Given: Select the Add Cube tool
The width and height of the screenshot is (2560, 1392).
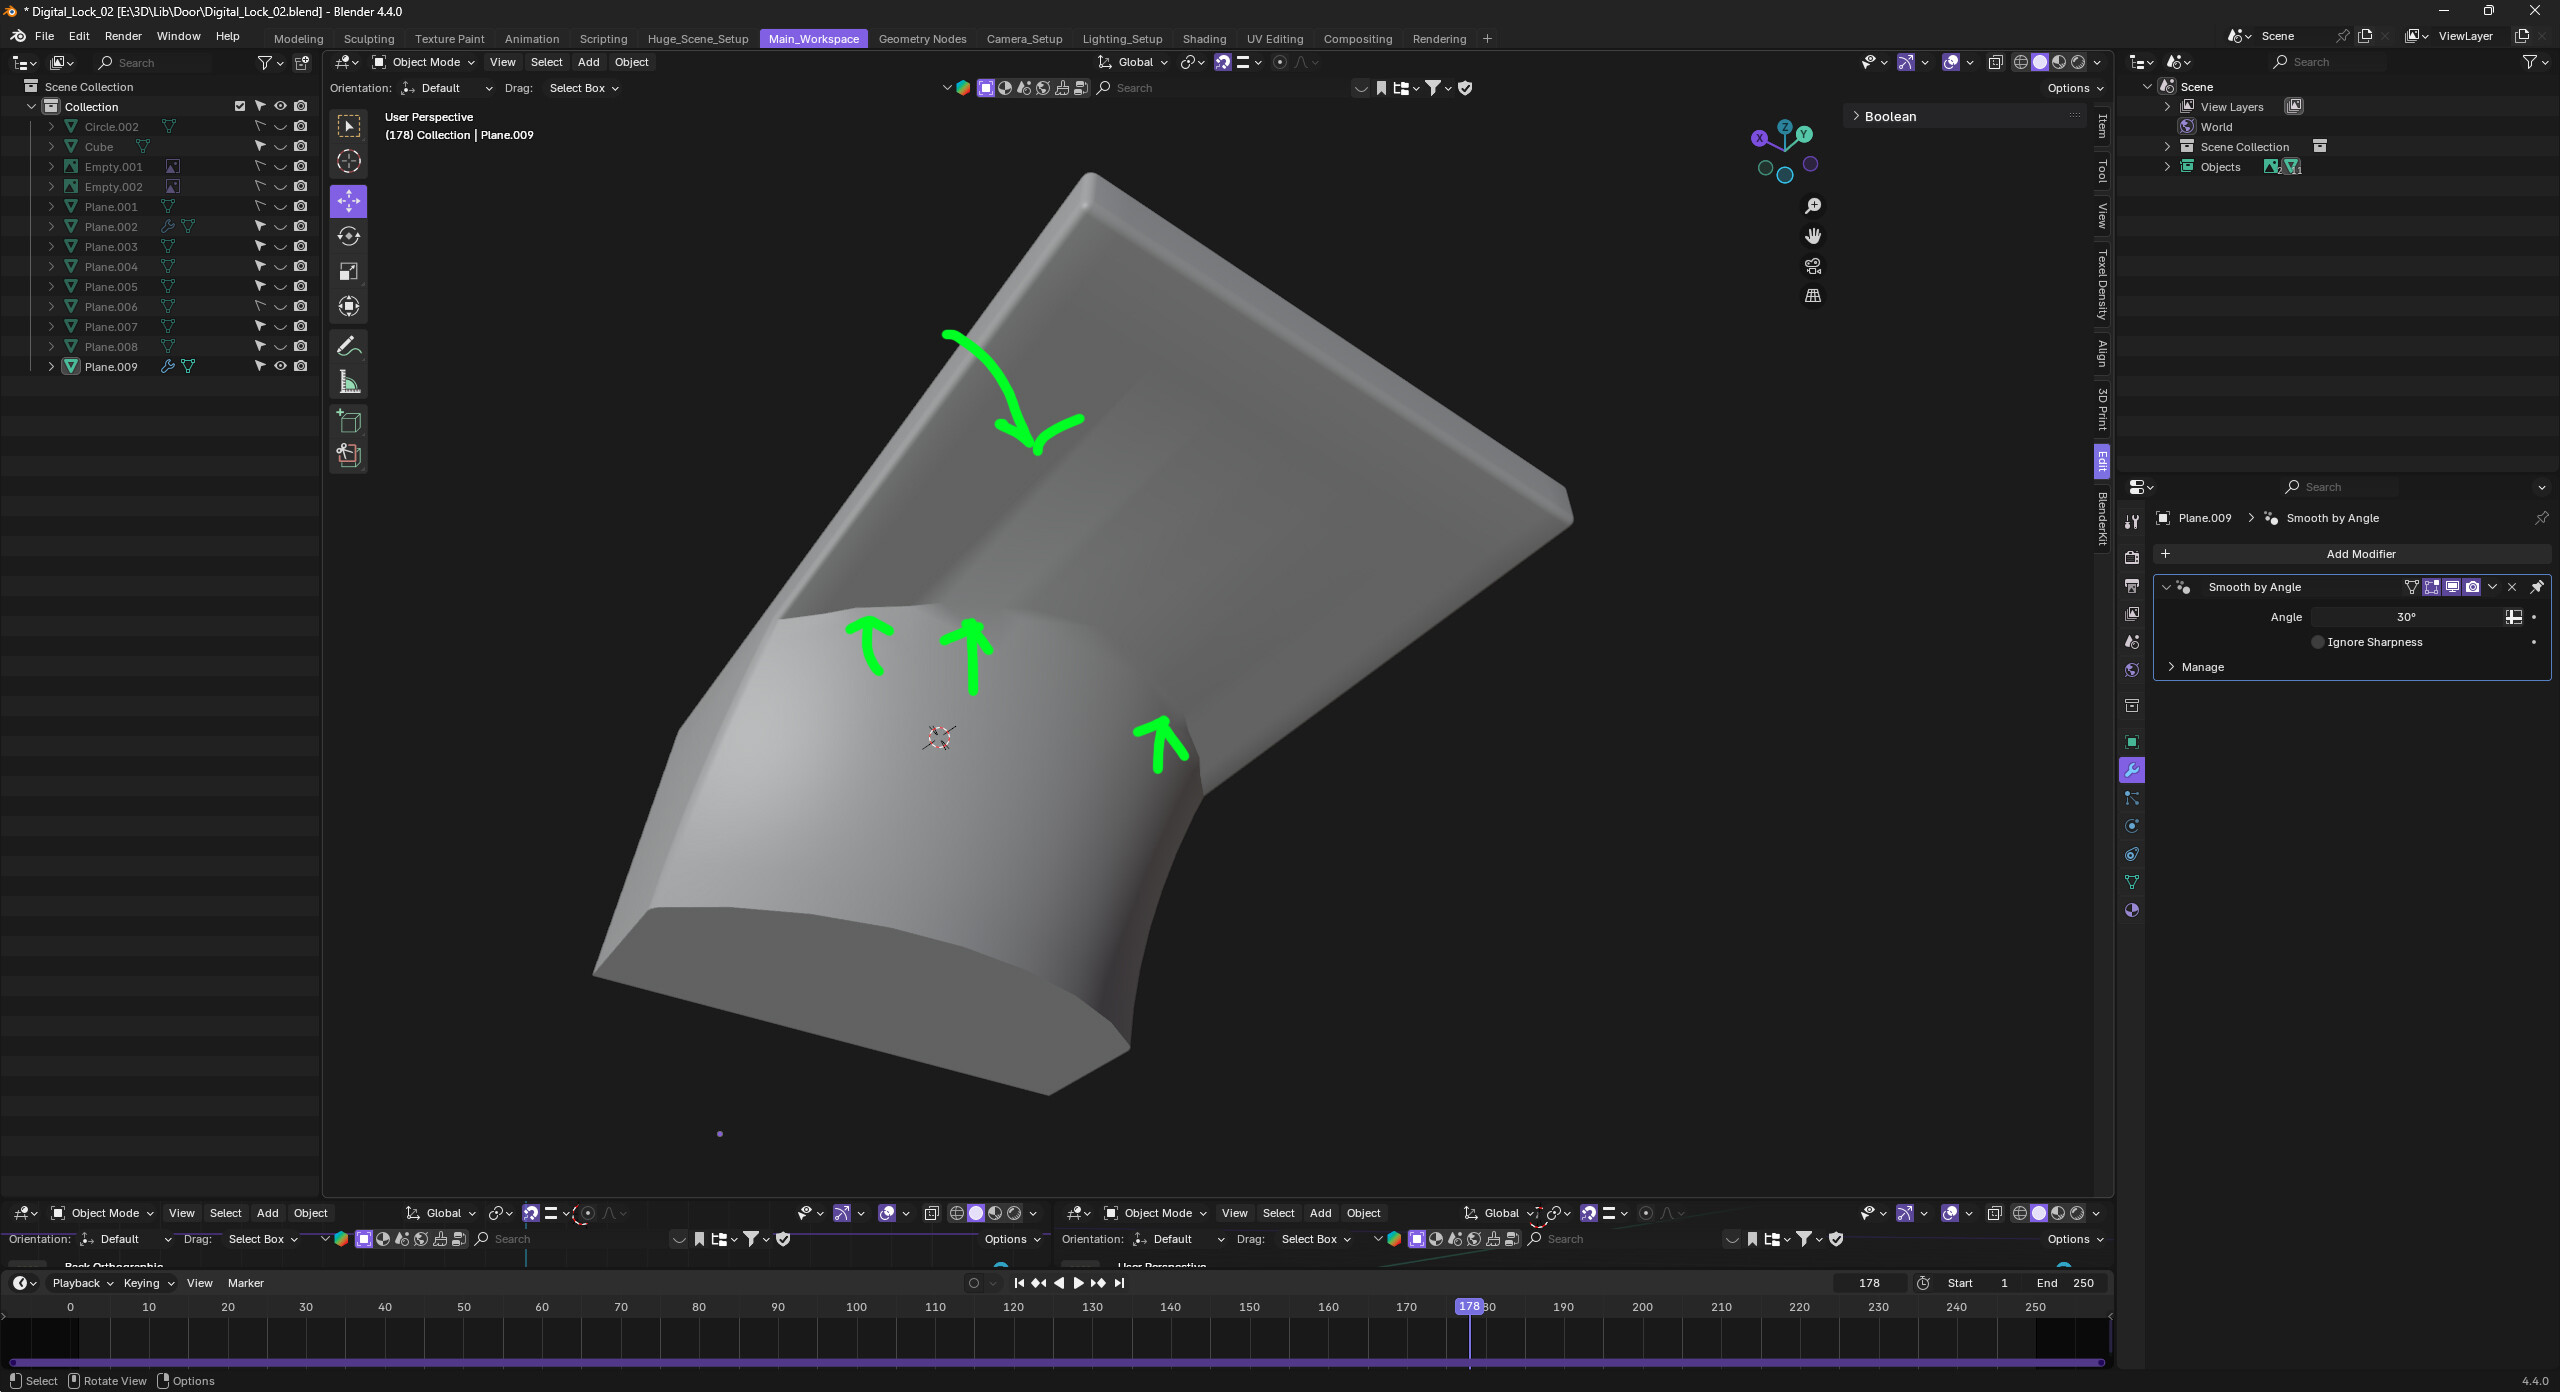Looking at the screenshot, I should 348,421.
